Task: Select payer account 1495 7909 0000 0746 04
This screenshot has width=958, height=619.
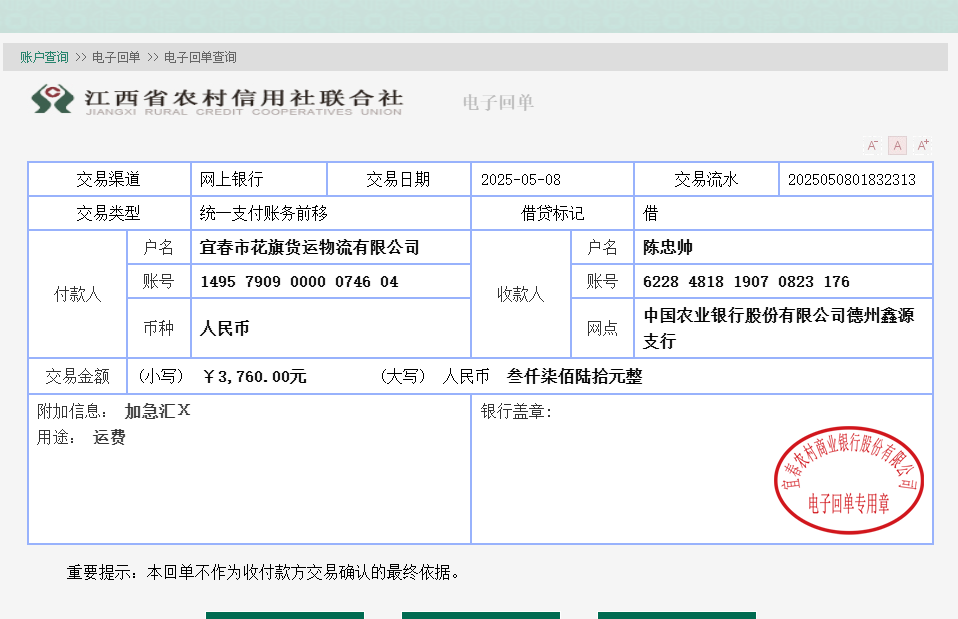Action: 299,282
